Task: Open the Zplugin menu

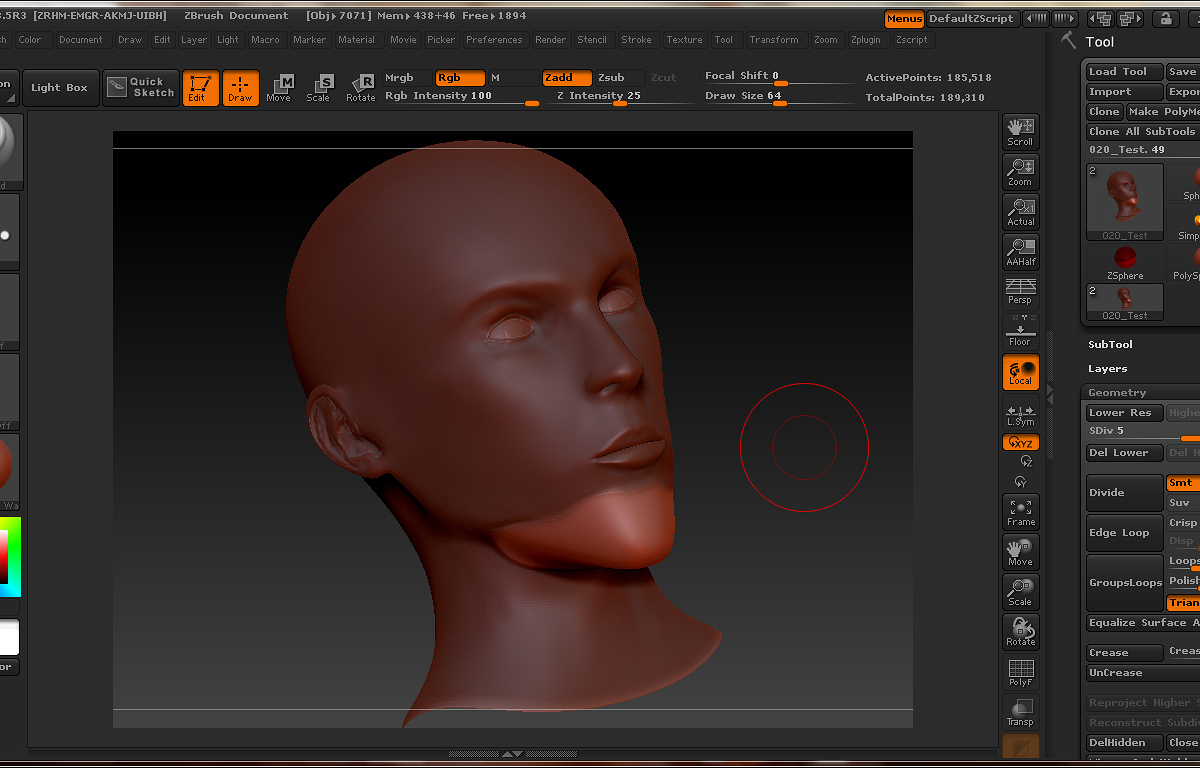Action: [866, 40]
